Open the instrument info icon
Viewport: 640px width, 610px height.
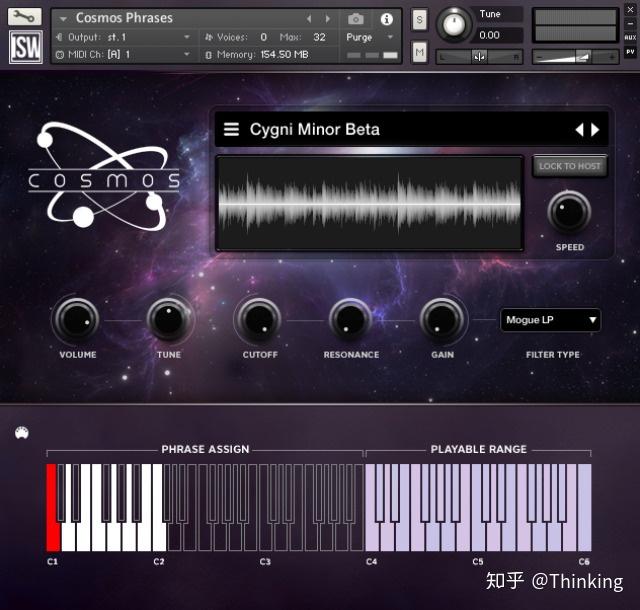[387, 19]
